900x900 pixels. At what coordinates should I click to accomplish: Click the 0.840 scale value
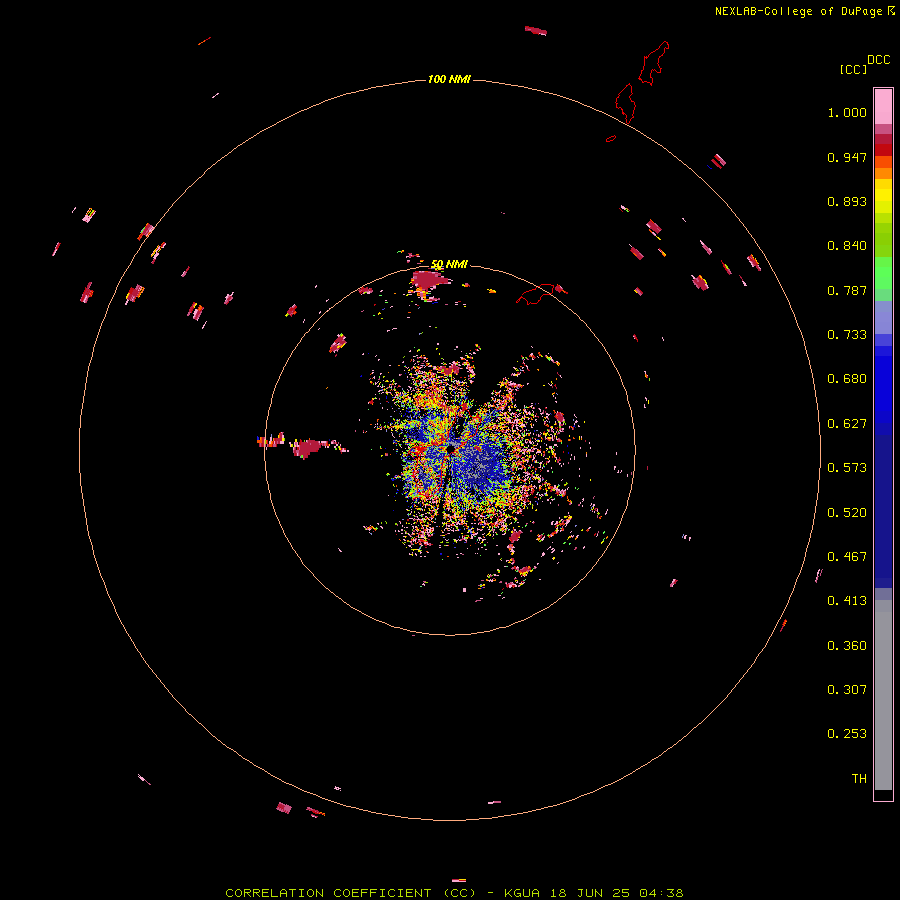[x=847, y=246]
